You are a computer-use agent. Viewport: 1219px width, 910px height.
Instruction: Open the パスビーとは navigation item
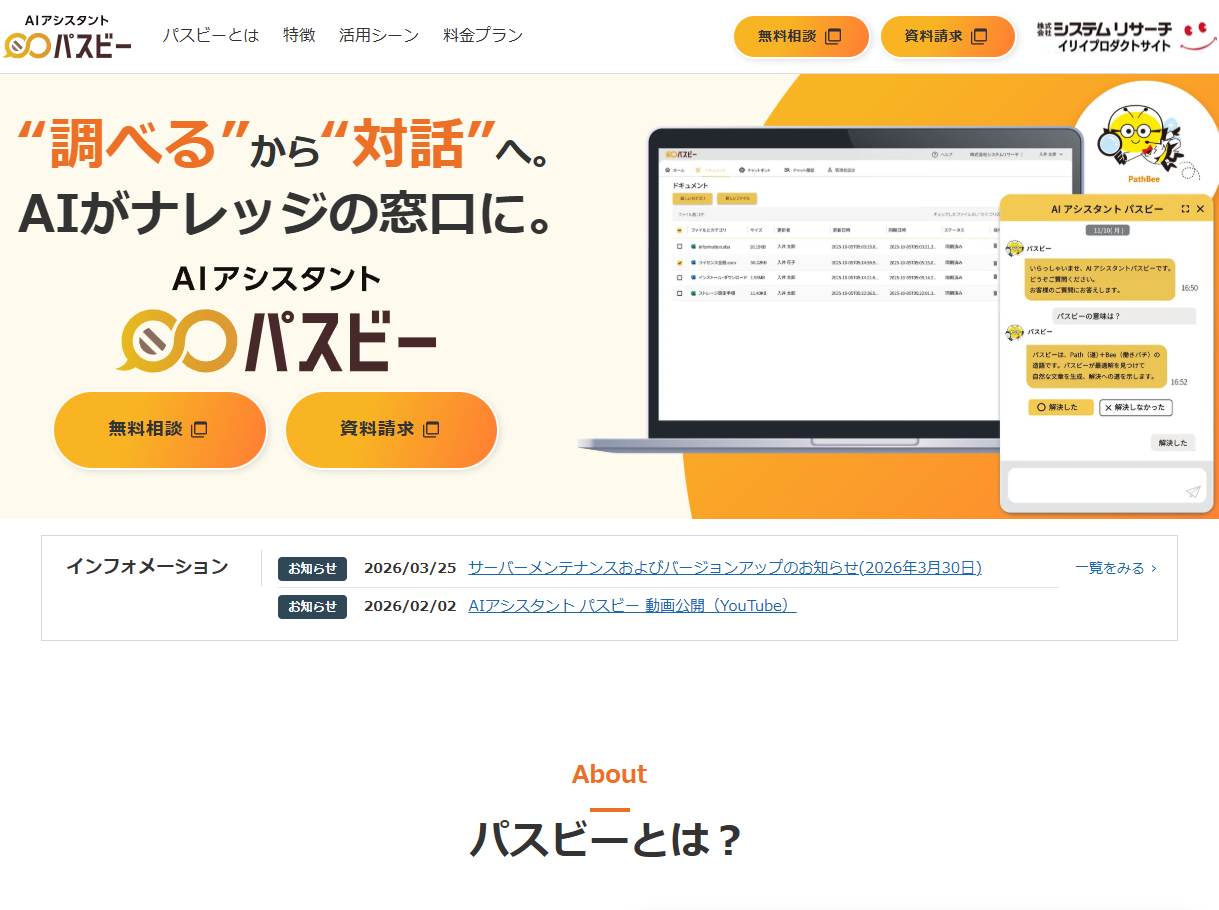[x=211, y=35]
